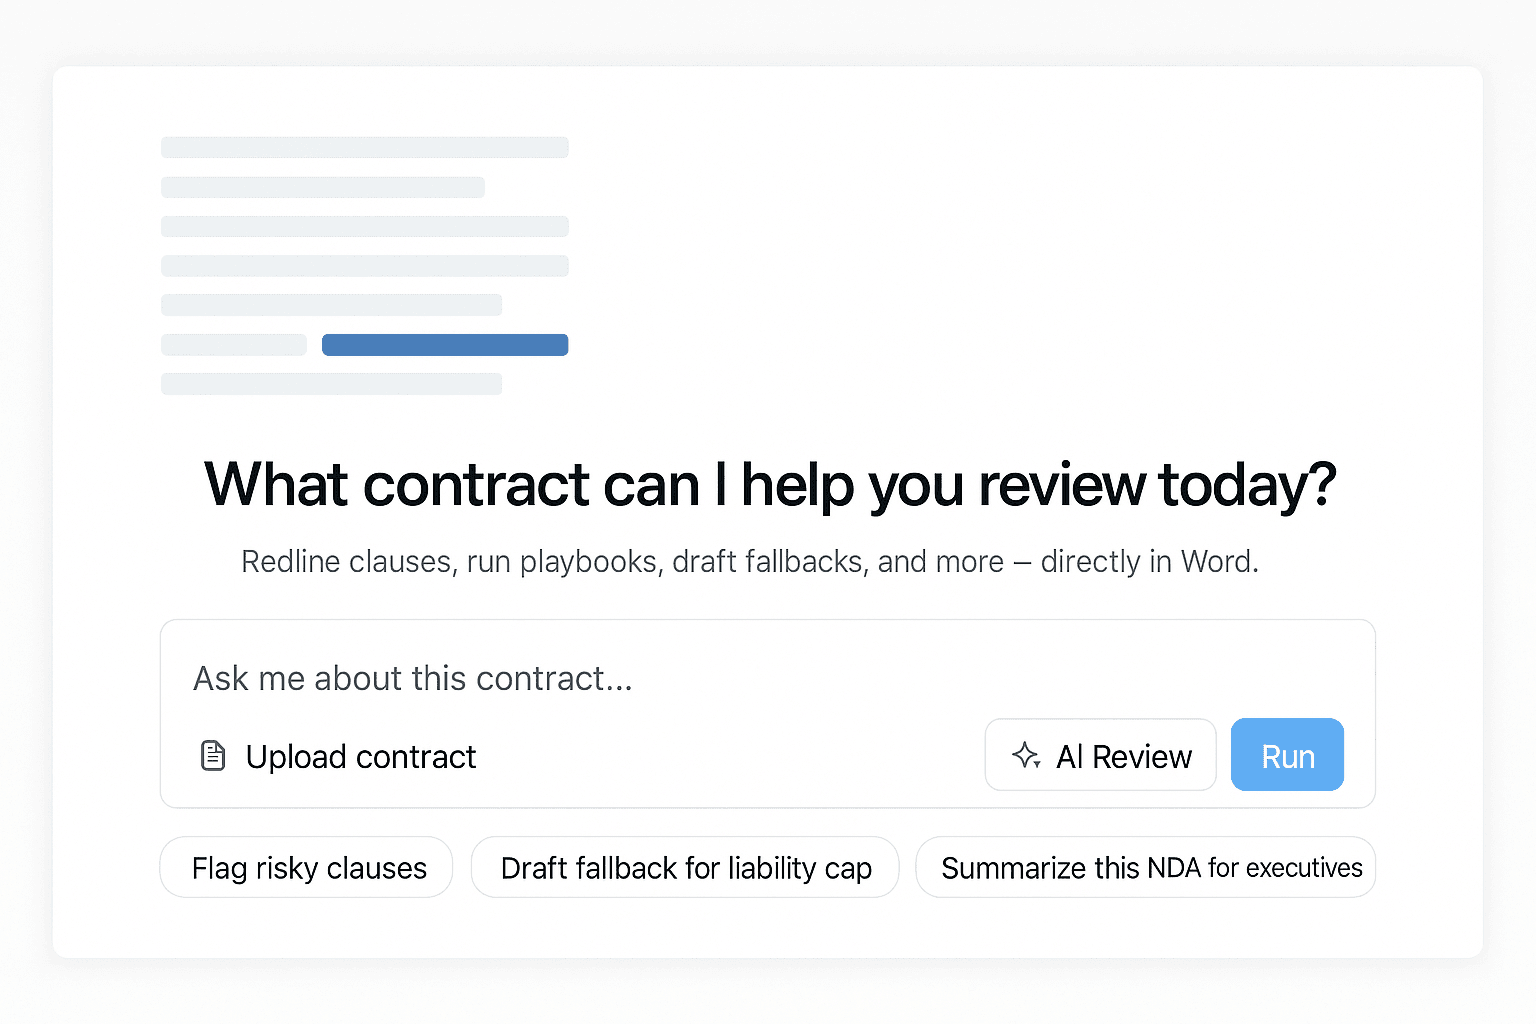
Task: Click the Upload contract document icon
Action: pyautogui.click(x=213, y=755)
